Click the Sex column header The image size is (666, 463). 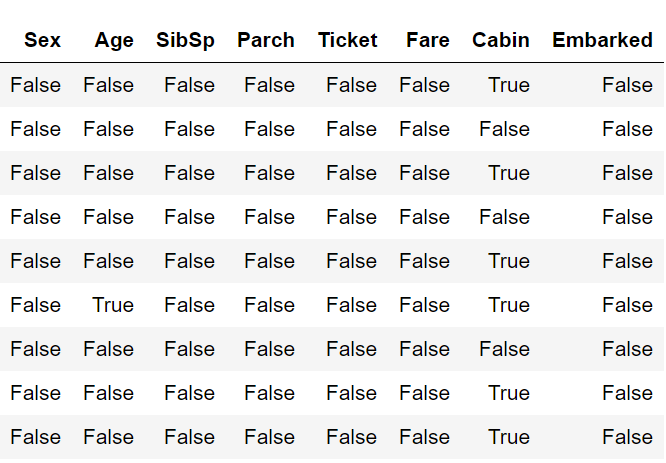42,41
